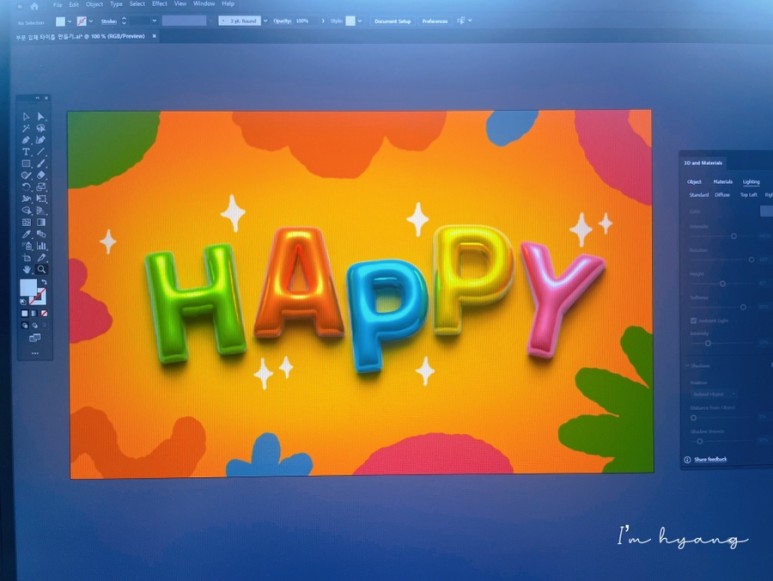Open the Change Screen Mode icon
Viewport: 773px width, 581px height.
click(35, 338)
